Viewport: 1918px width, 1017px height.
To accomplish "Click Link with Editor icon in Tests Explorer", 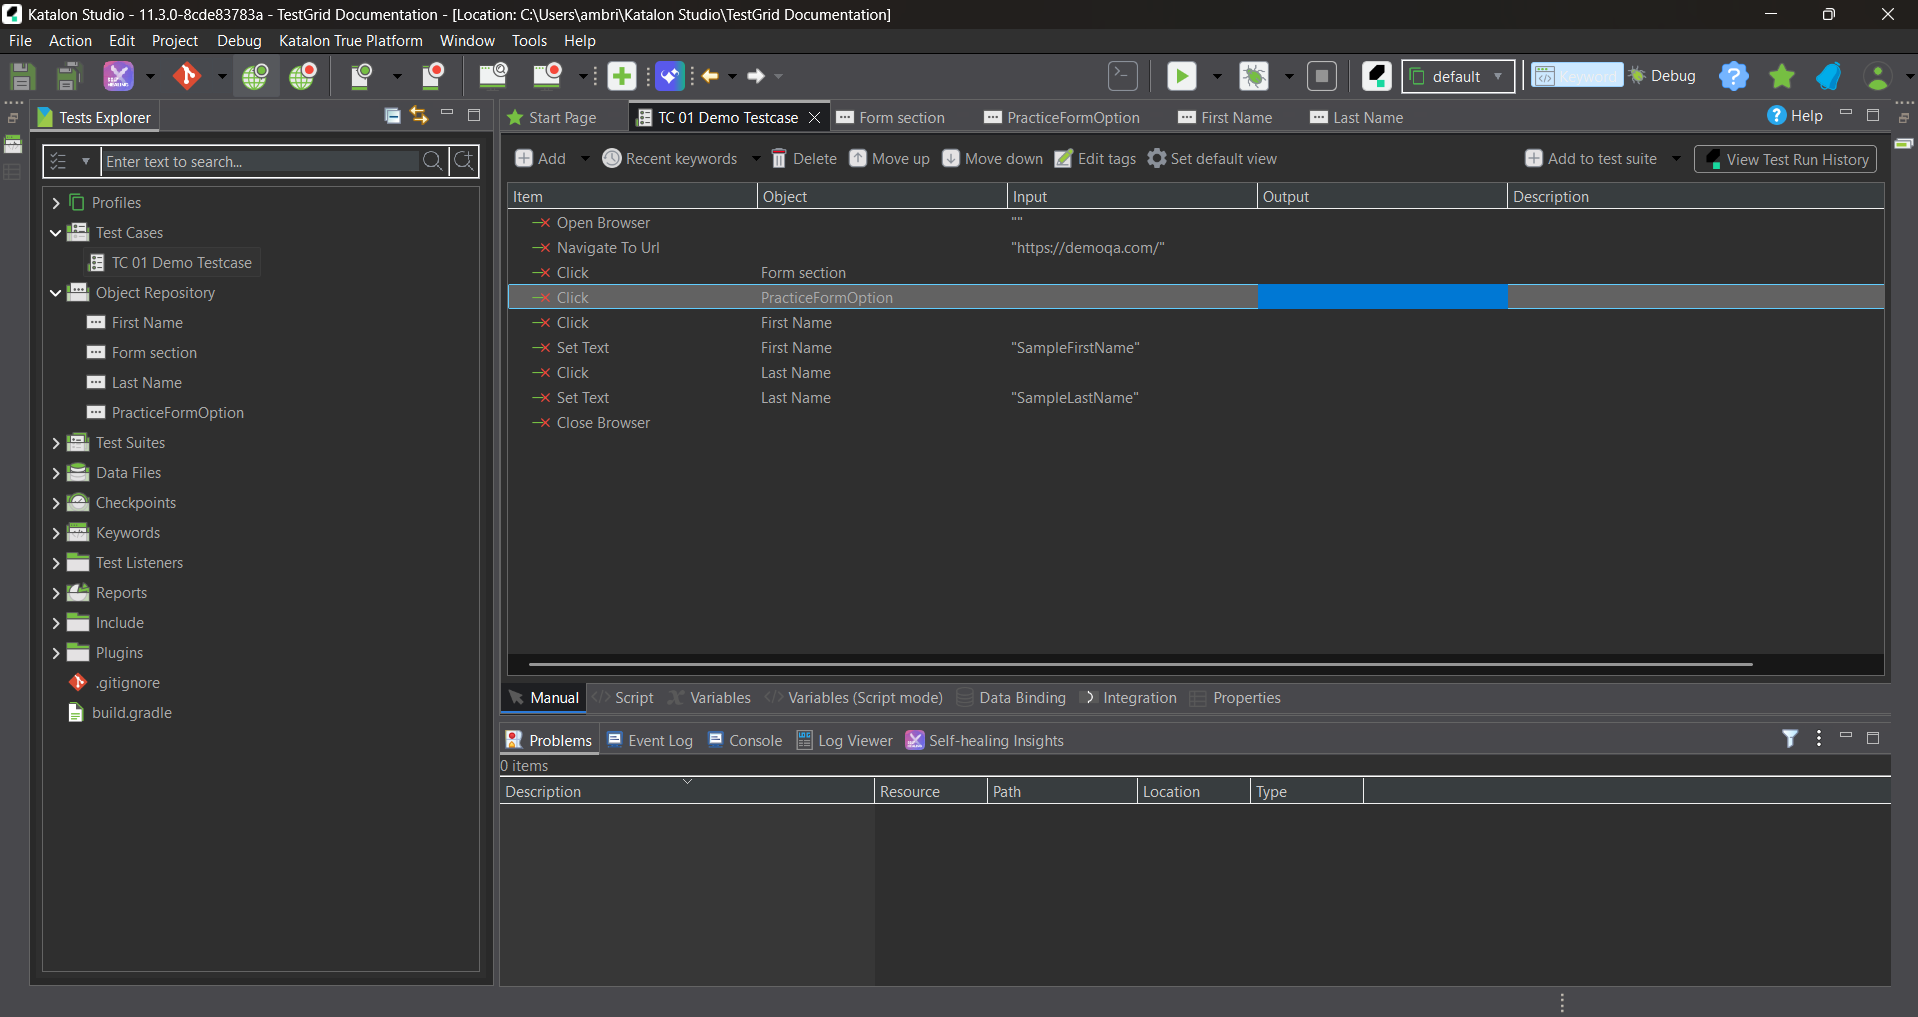I will coord(419,116).
